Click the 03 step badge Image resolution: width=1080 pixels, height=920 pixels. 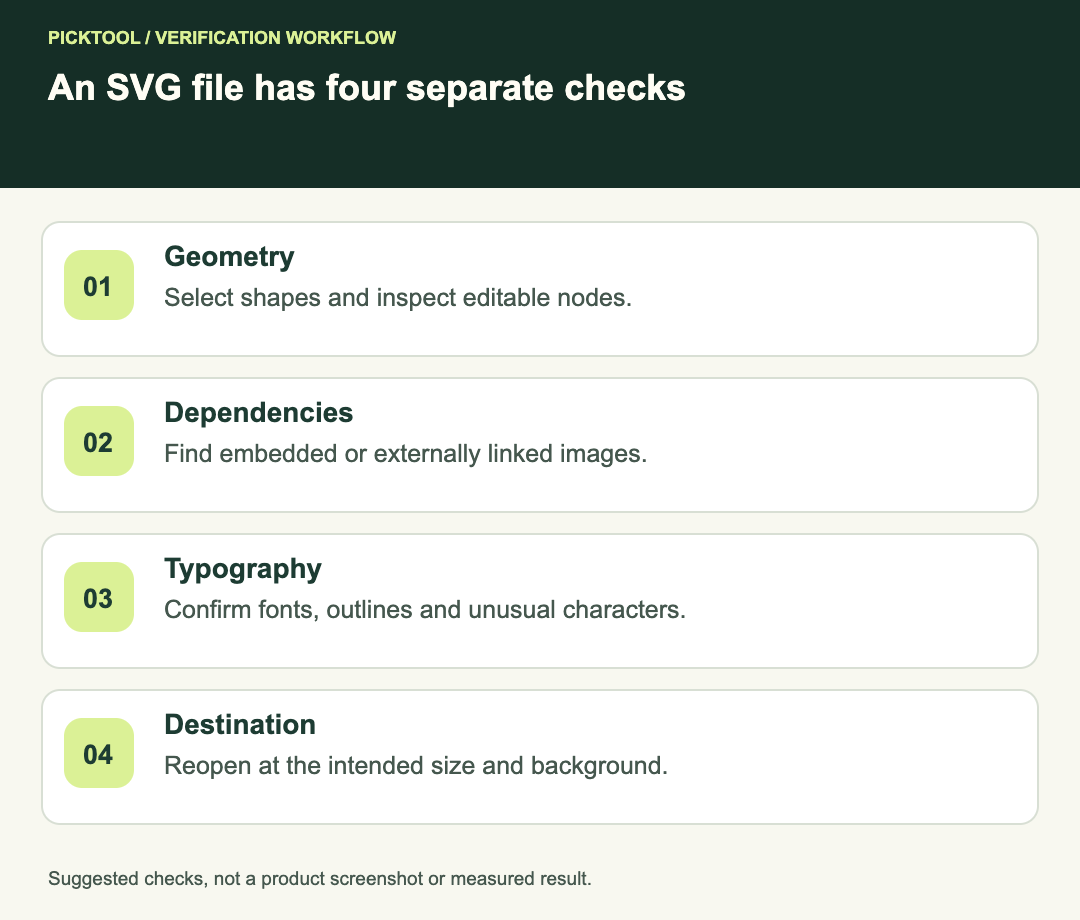pyautogui.click(x=98, y=597)
